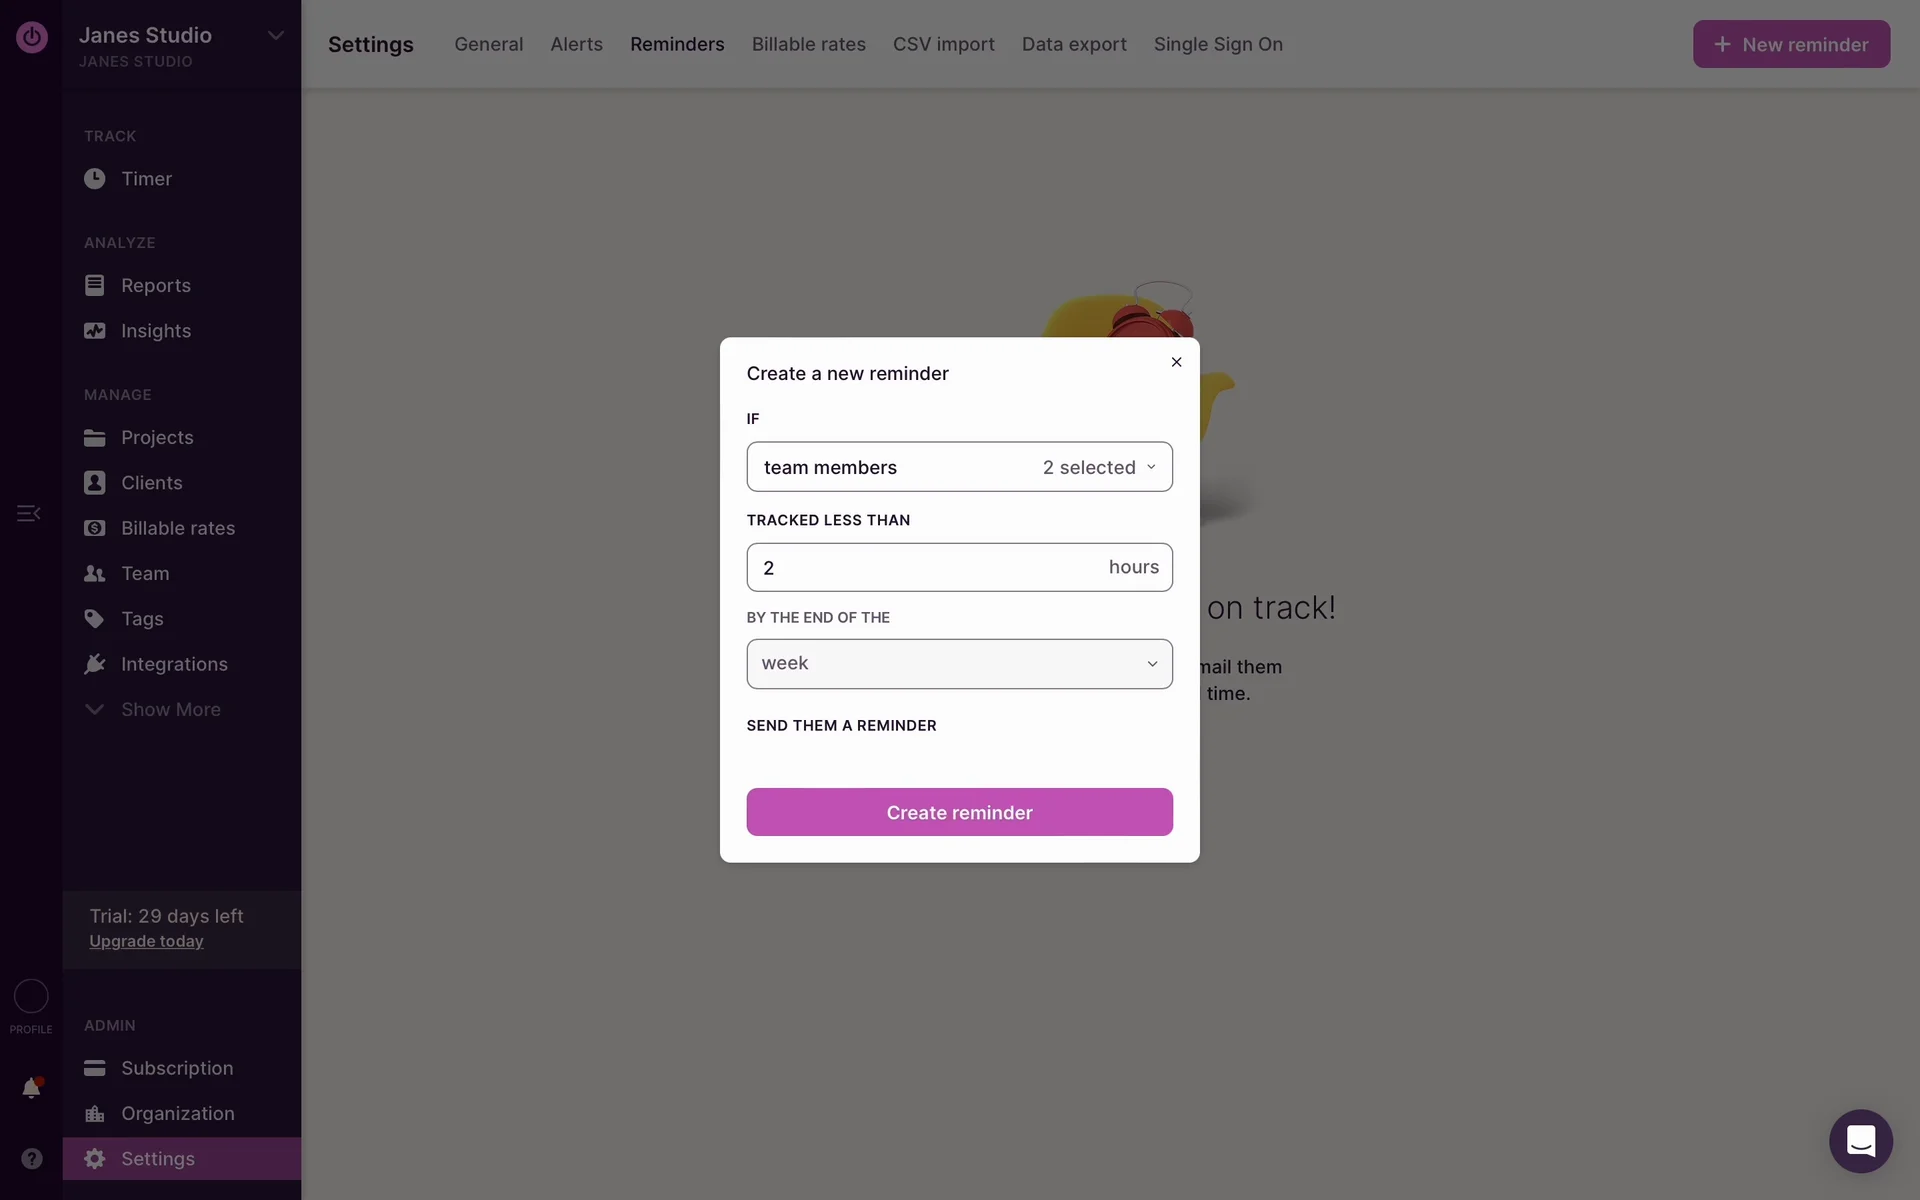Close the new reminder dialog
1920x1200 pixels.
coord(1176,362)
